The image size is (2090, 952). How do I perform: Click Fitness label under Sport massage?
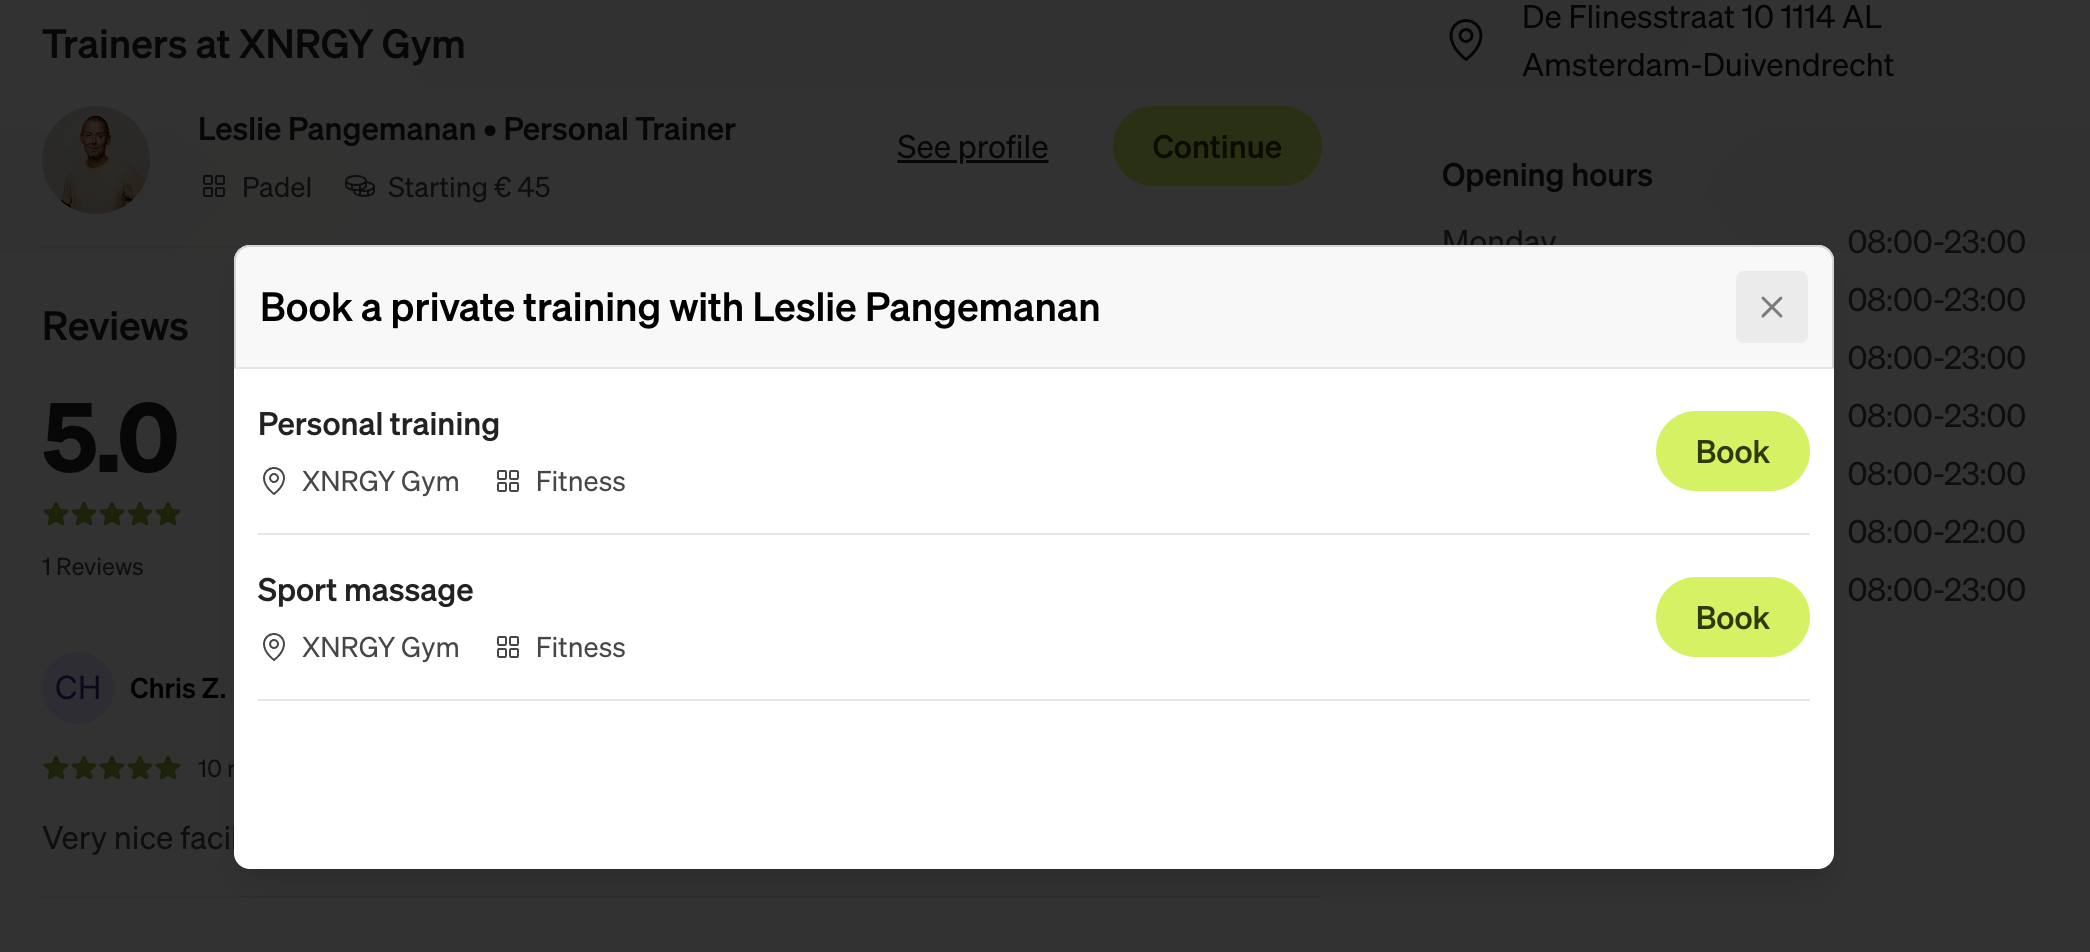[580, 647]
